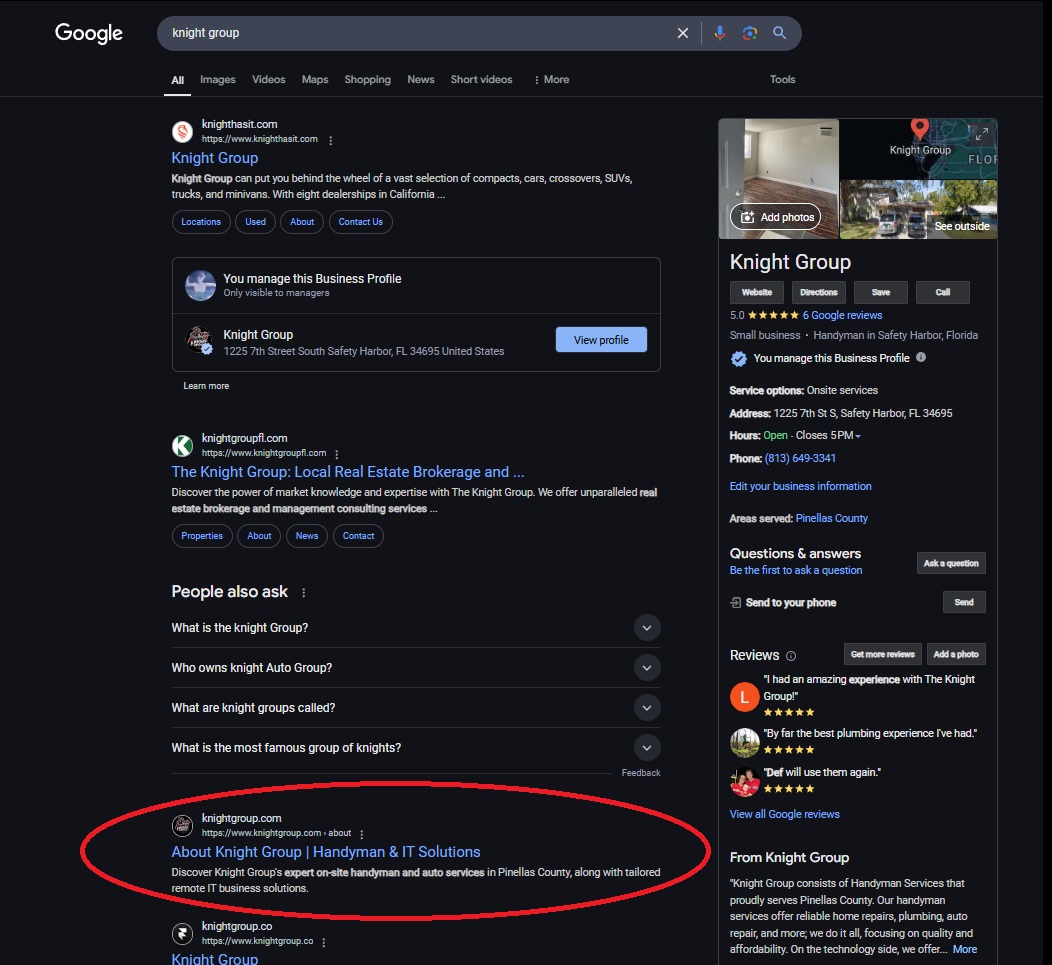1052x965 pixels.
Task: Click the Locations sitelink chip under knighthasit.com
Action: [x=201, y=222]
